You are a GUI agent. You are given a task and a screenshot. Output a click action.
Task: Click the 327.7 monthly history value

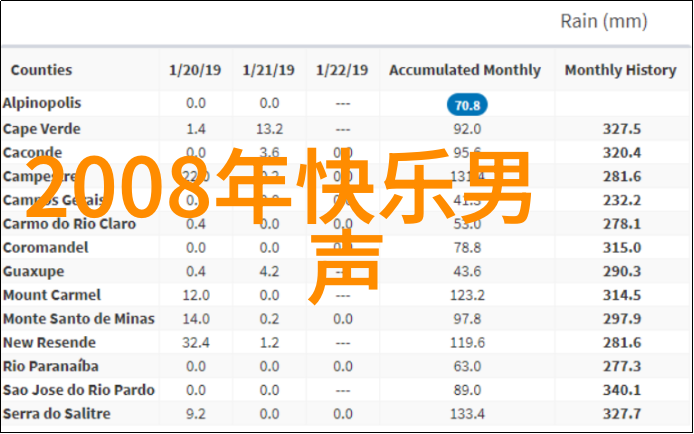621,414
